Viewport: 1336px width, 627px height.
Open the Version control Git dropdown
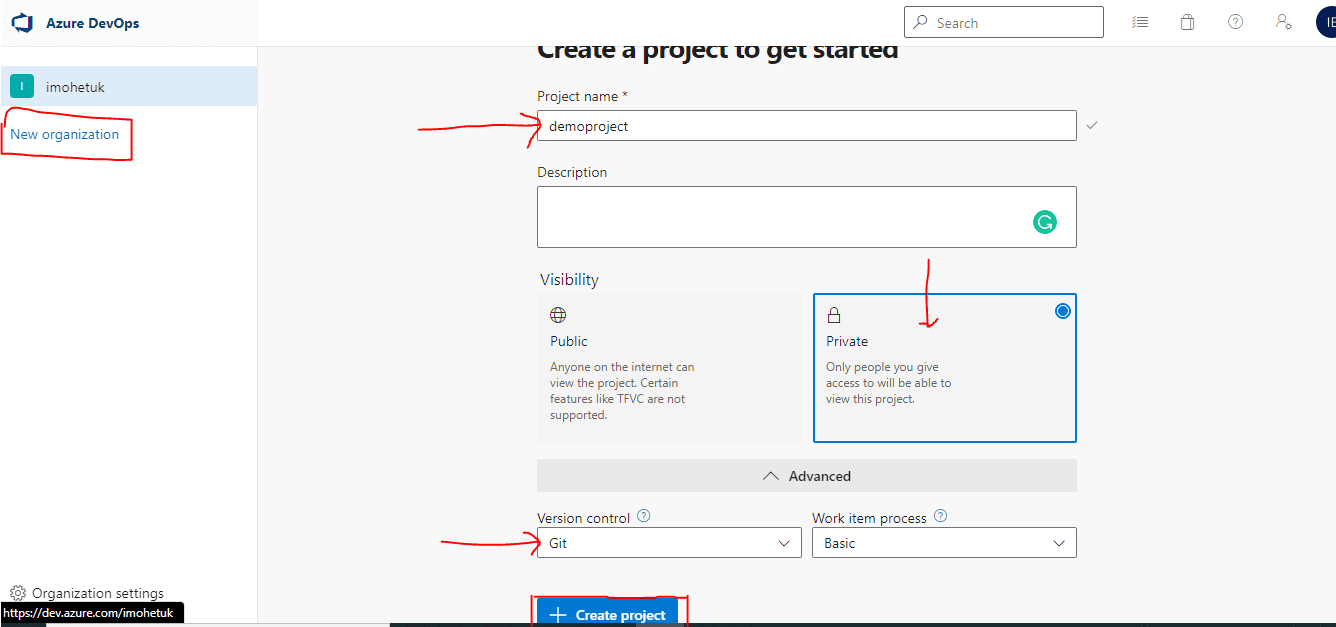tap(669, 543)
